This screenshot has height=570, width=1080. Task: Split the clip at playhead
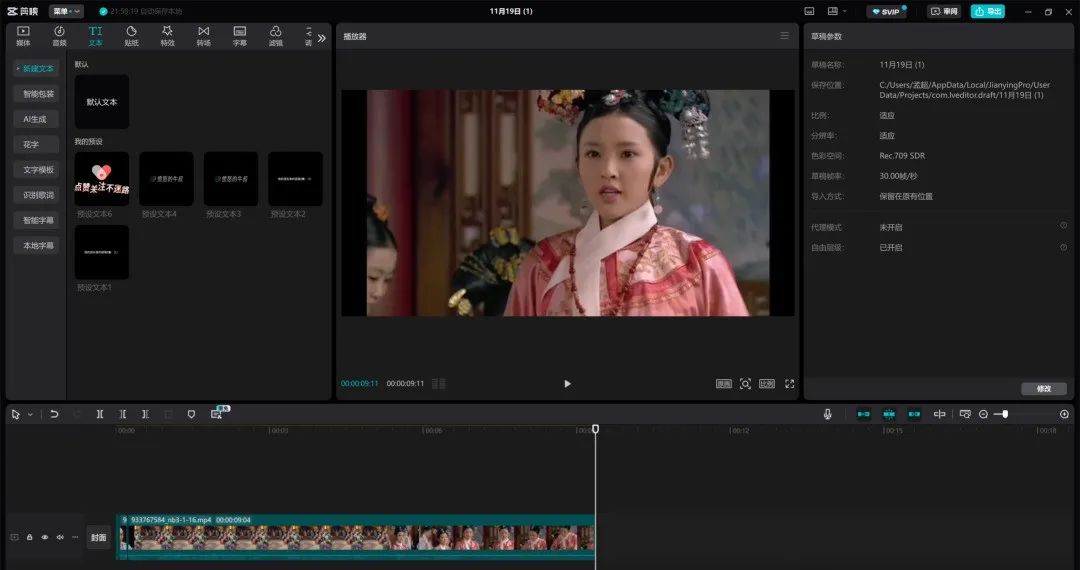click(x=100, y=414)
